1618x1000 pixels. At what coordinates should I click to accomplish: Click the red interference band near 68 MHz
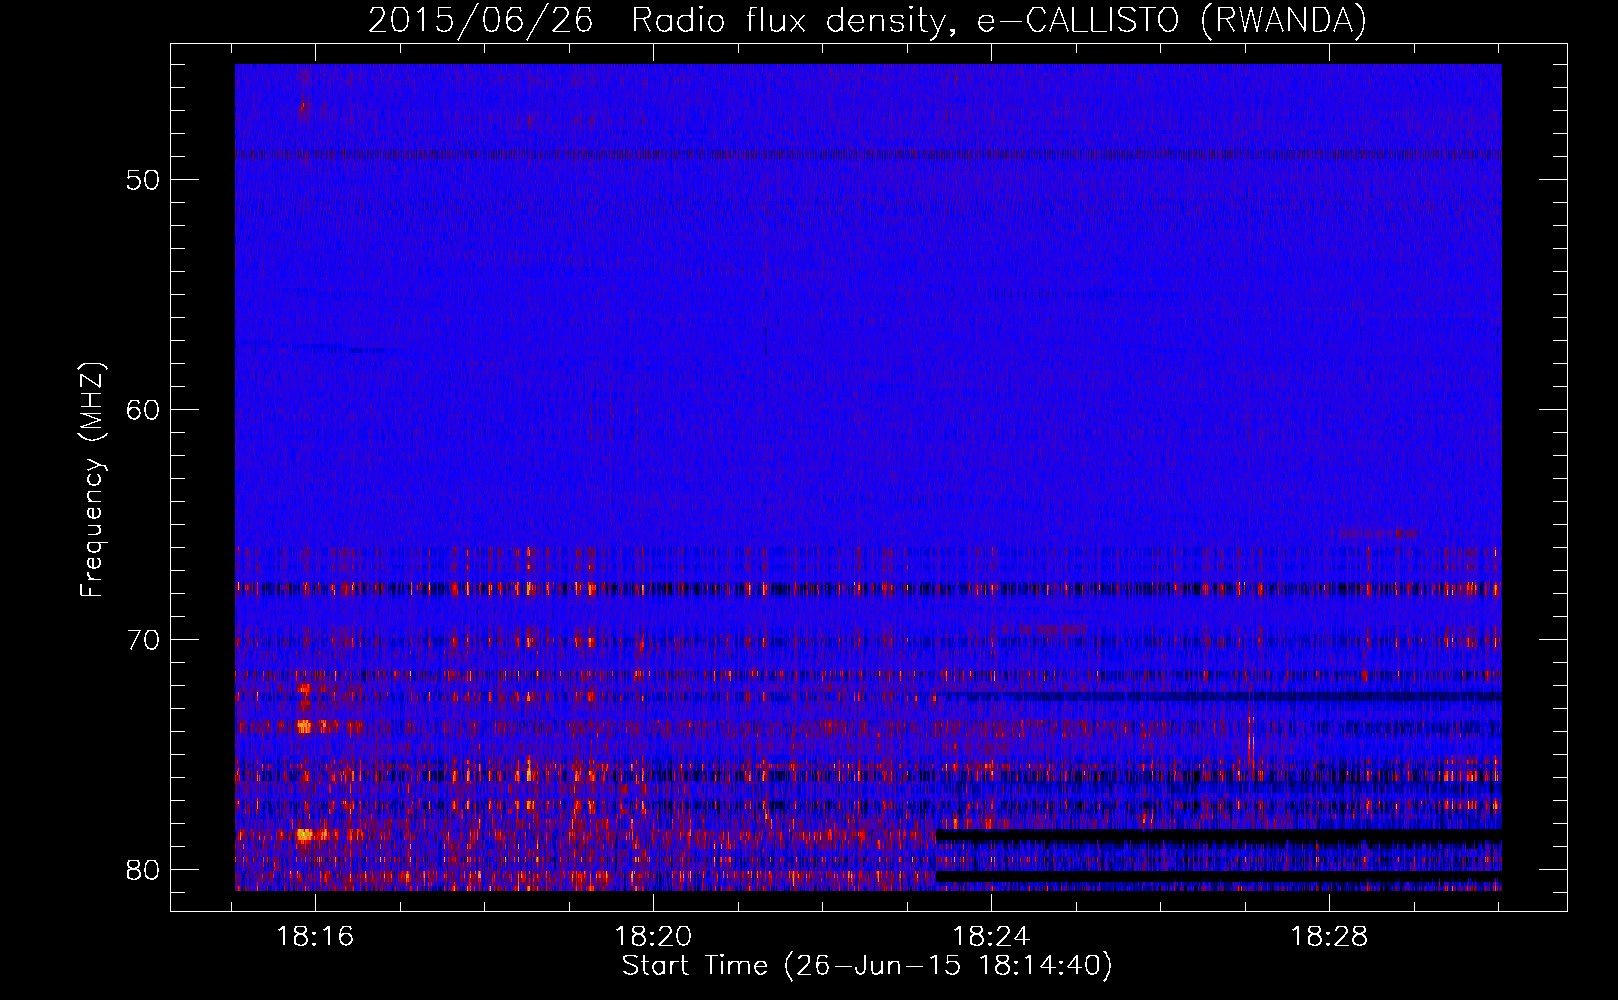(868, 589)
